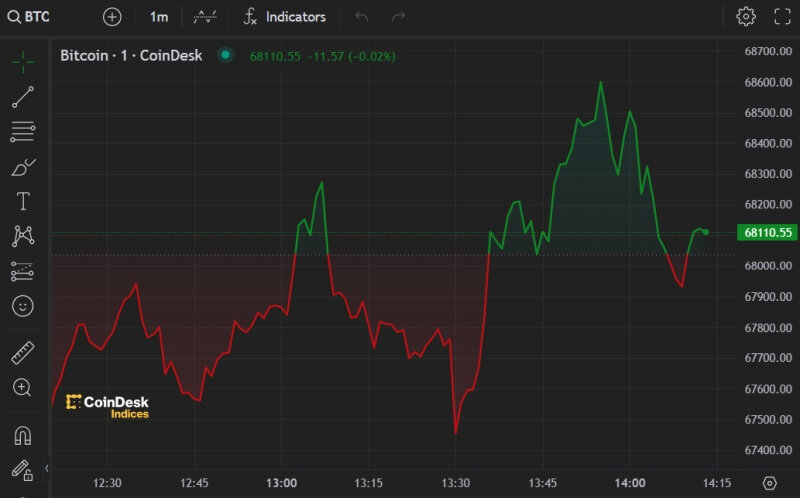Open the chart style selector icon
The image size is (800, 498).
coord(205,17)
